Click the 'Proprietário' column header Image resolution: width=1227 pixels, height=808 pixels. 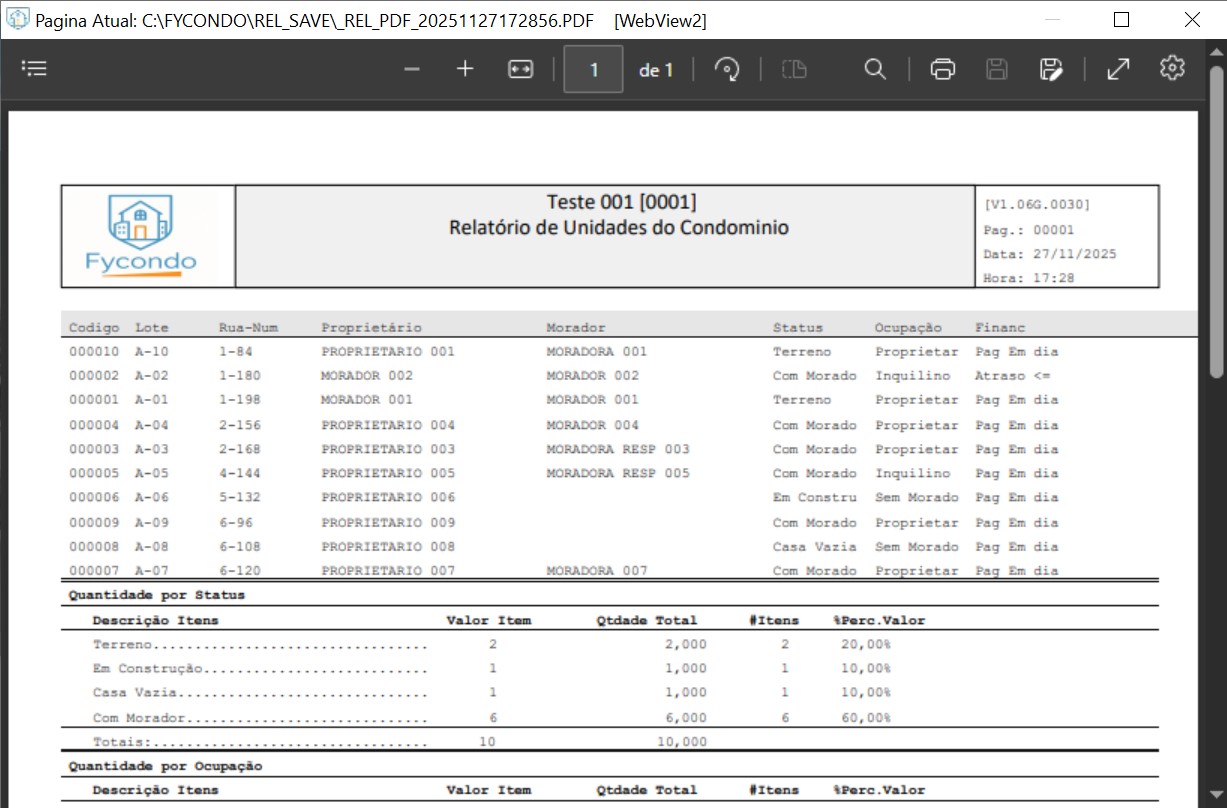(x=371, y=328)
